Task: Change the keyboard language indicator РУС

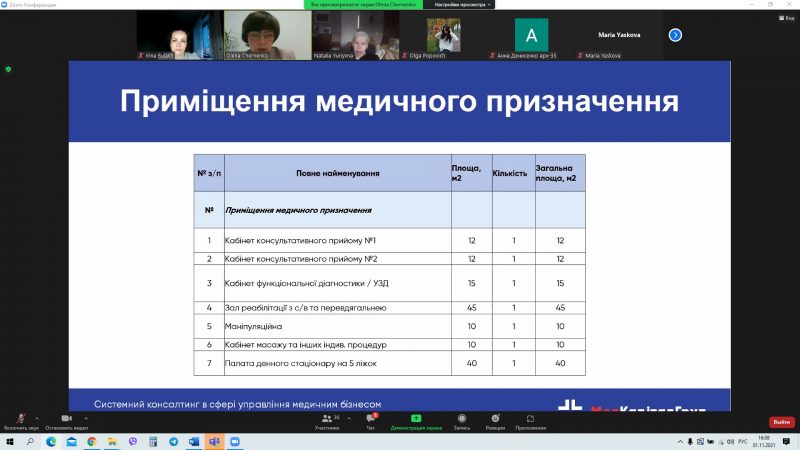Action: (x=743, y=442)
